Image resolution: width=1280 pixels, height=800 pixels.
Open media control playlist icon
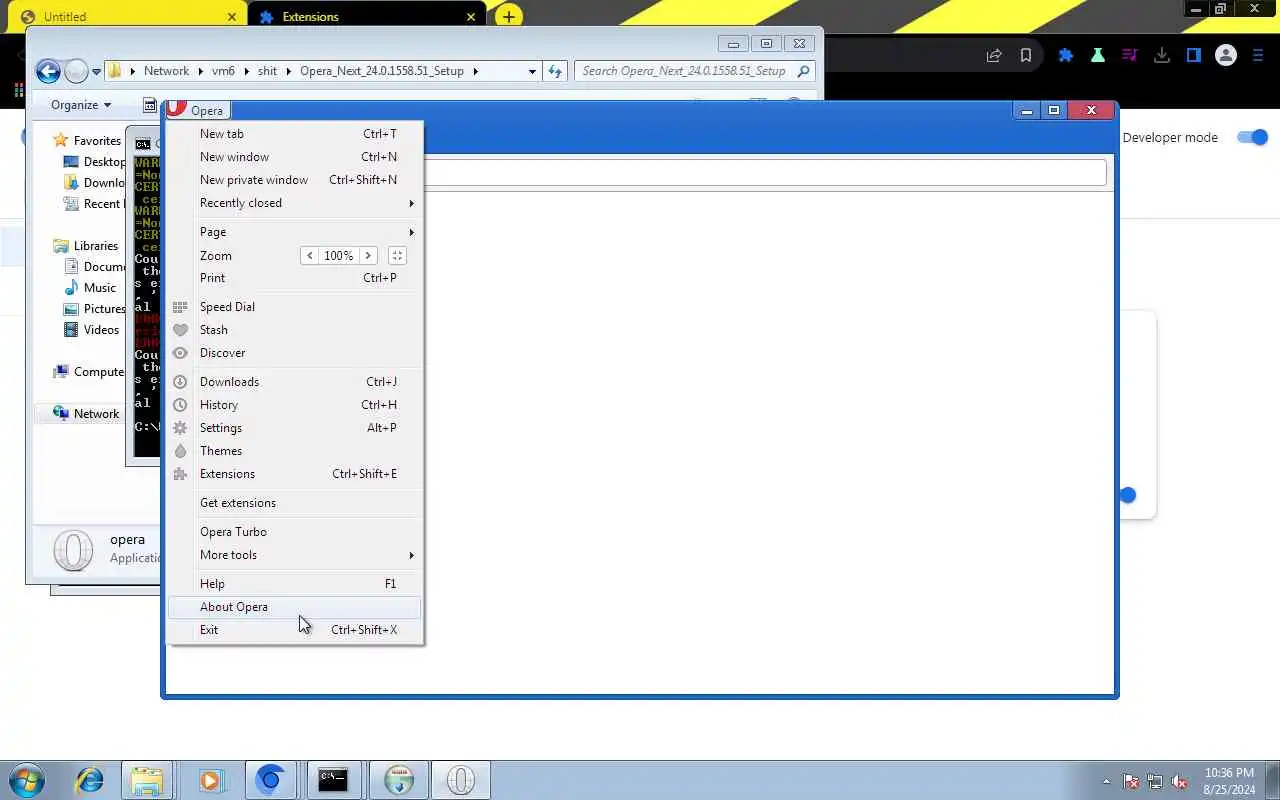(x=1130, y=56)
